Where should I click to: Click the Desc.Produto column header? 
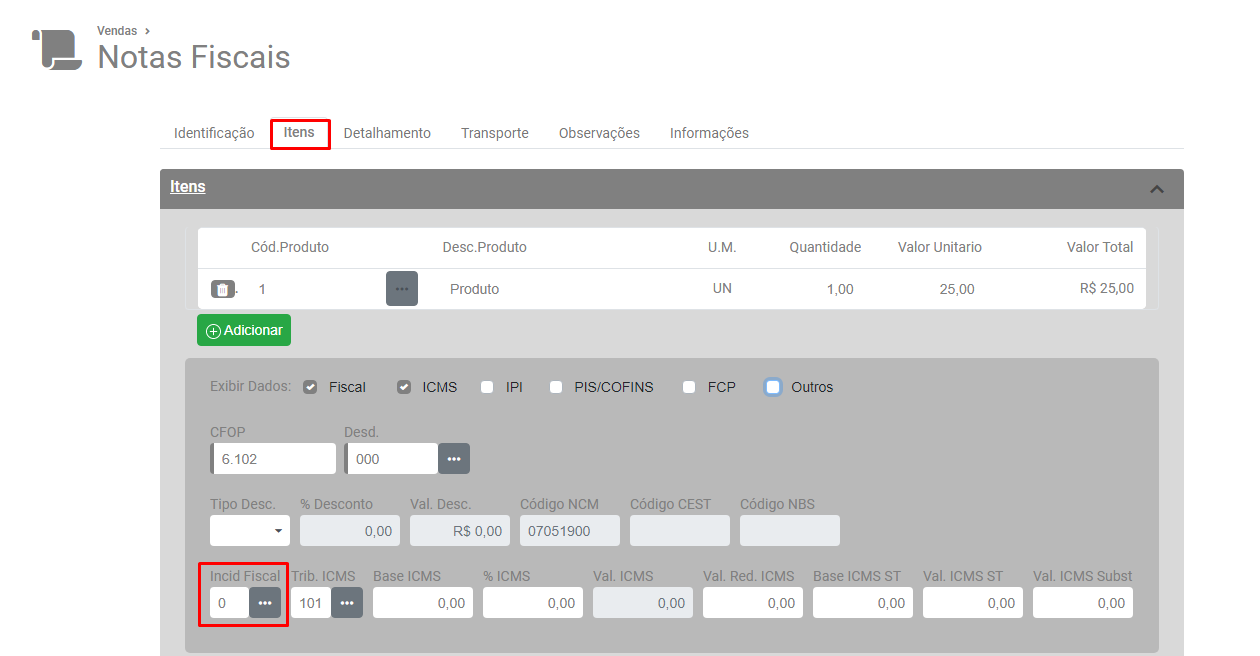coord(485,247)
